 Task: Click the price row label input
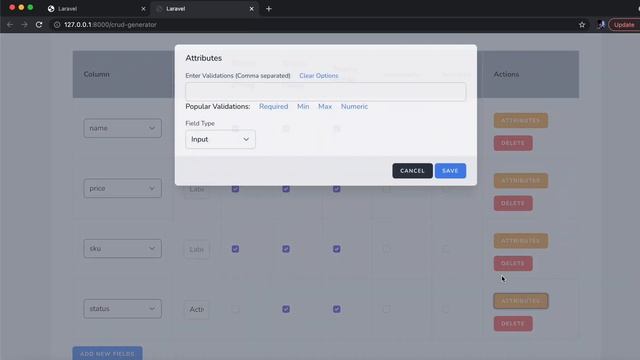pos(196,189)
